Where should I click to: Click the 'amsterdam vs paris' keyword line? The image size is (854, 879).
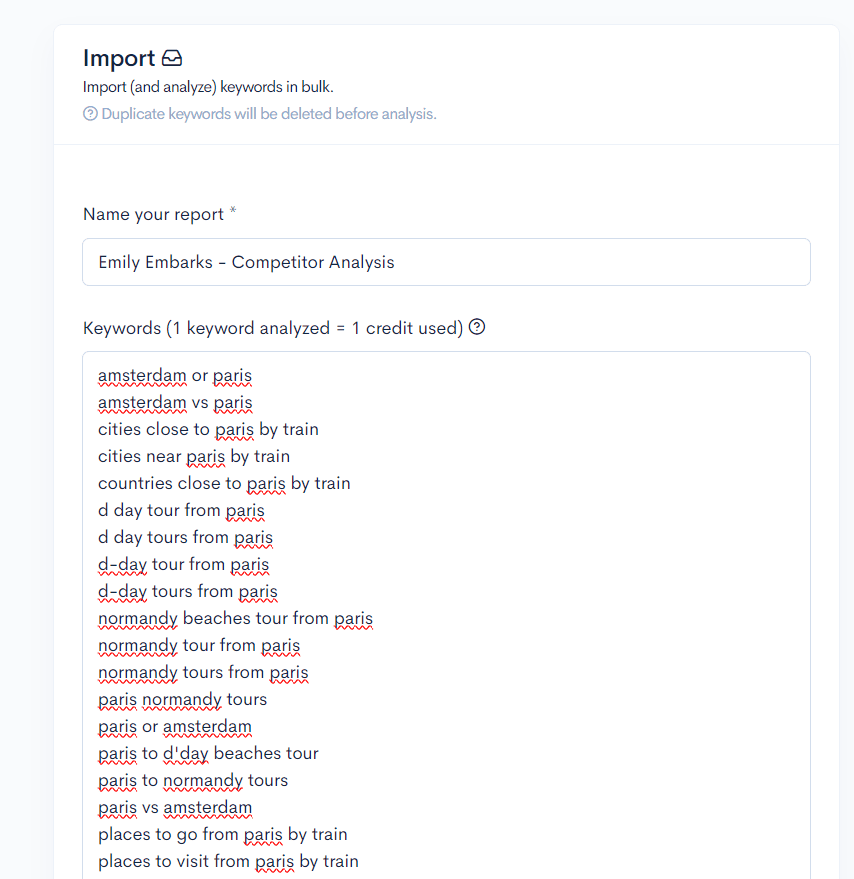(x=175, y=403)
